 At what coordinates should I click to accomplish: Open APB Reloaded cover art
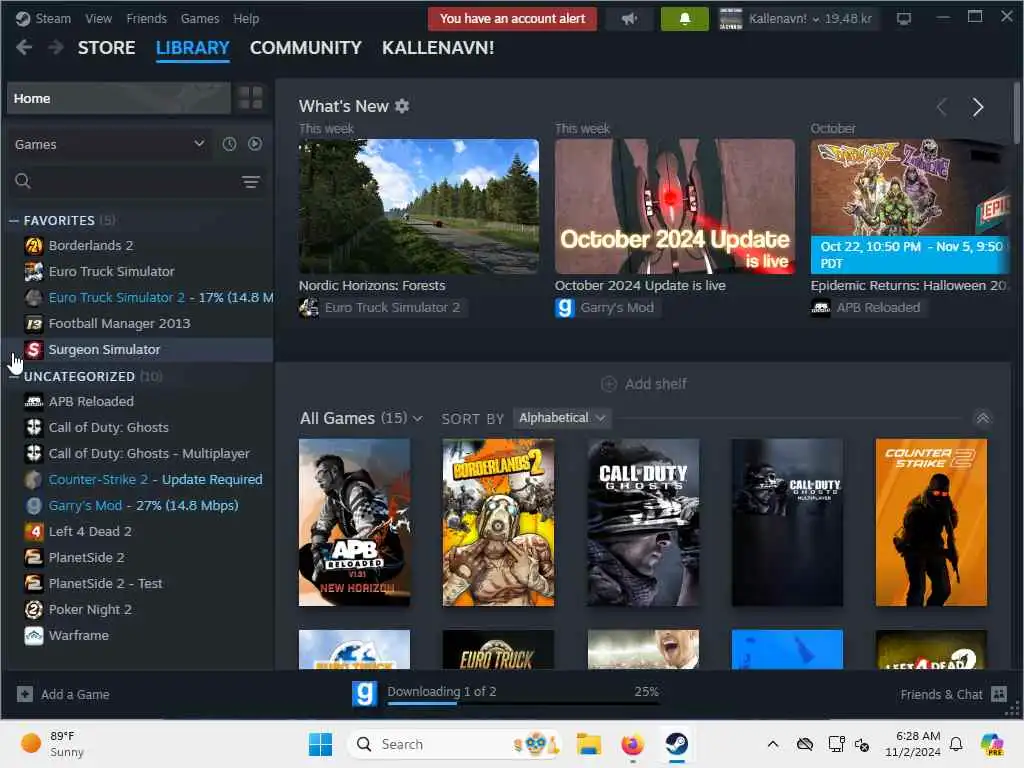pyautogui.click(x=355, y=522)
